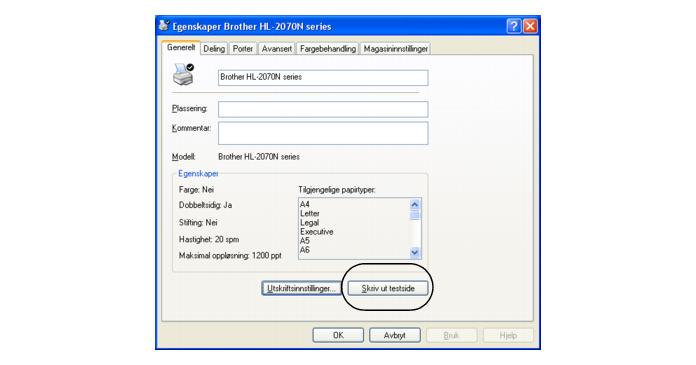Switch to the Deling tab
Screen dimensions: 696x365
click(214, 49)
